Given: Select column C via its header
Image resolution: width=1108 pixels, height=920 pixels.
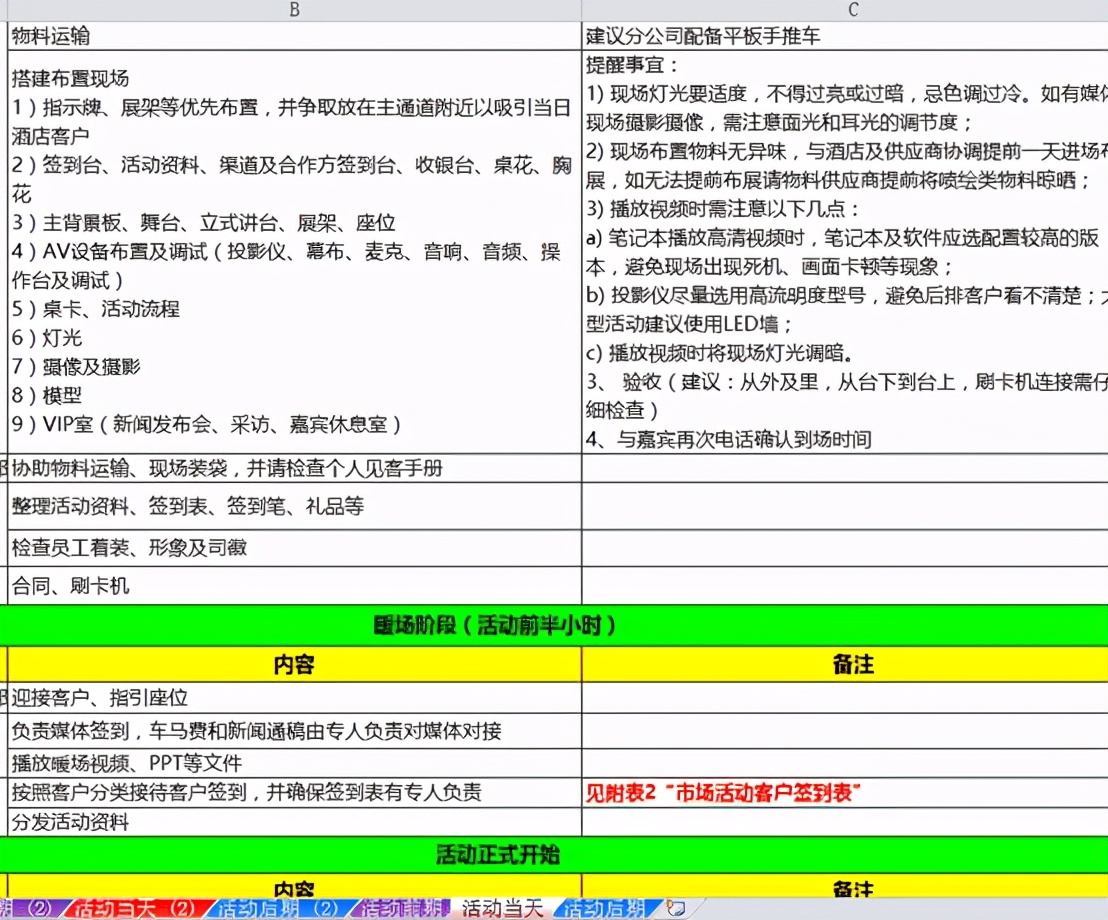Looking at the screenshot, I should (852, 10).
